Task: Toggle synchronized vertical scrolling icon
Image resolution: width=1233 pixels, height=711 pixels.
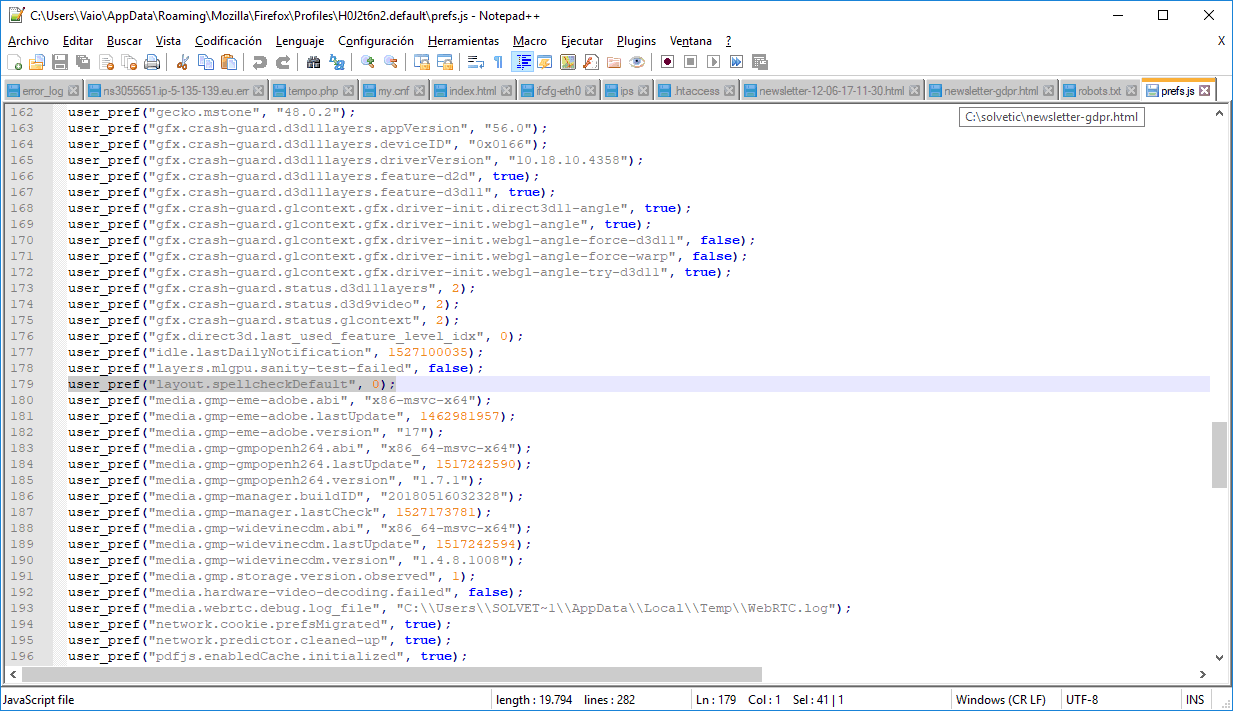Action: click(x=422, y=62)
